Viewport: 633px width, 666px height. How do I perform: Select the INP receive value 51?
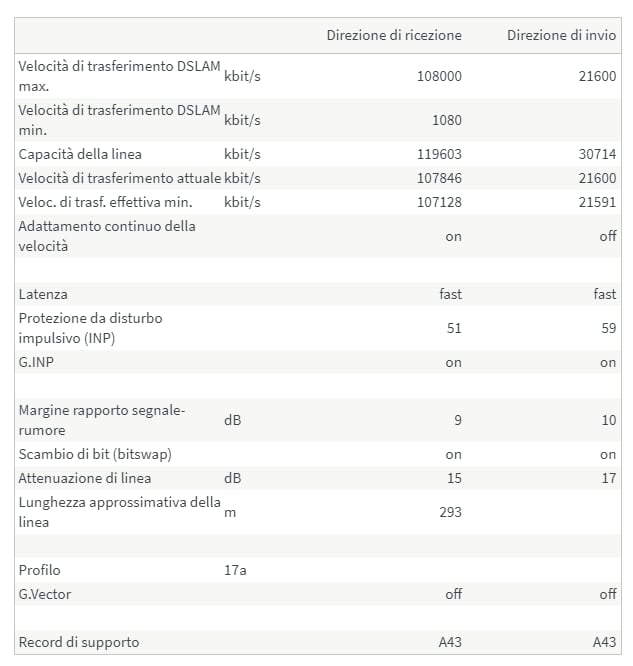(453, 328)
